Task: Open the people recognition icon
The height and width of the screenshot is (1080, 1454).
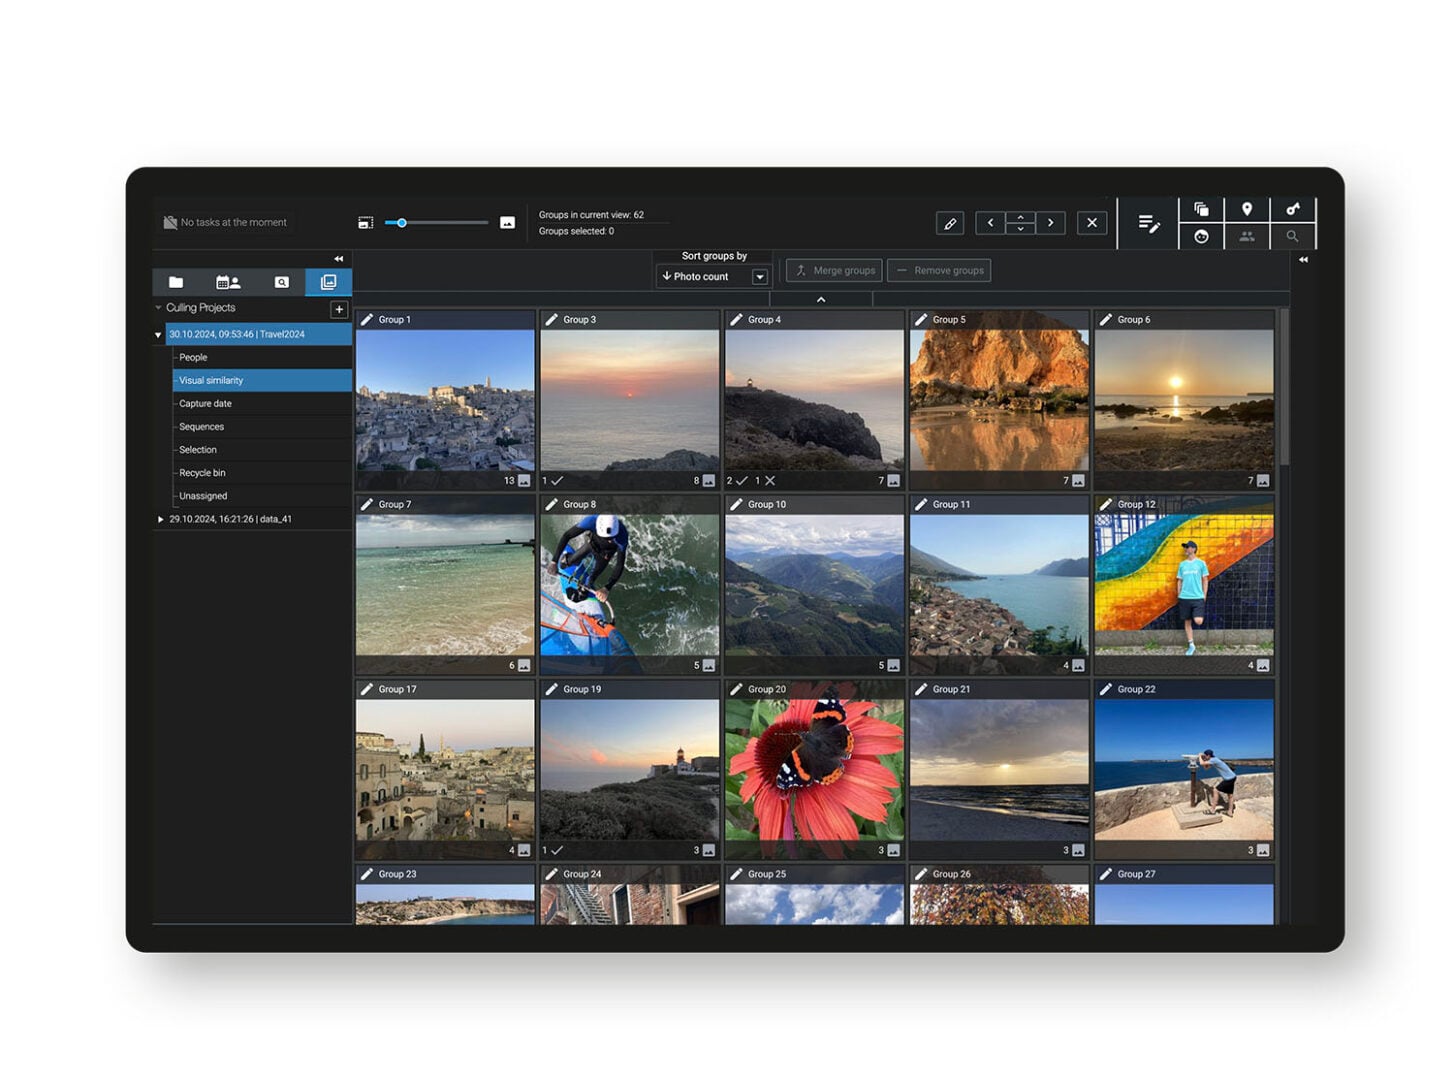Action: 1247,237
